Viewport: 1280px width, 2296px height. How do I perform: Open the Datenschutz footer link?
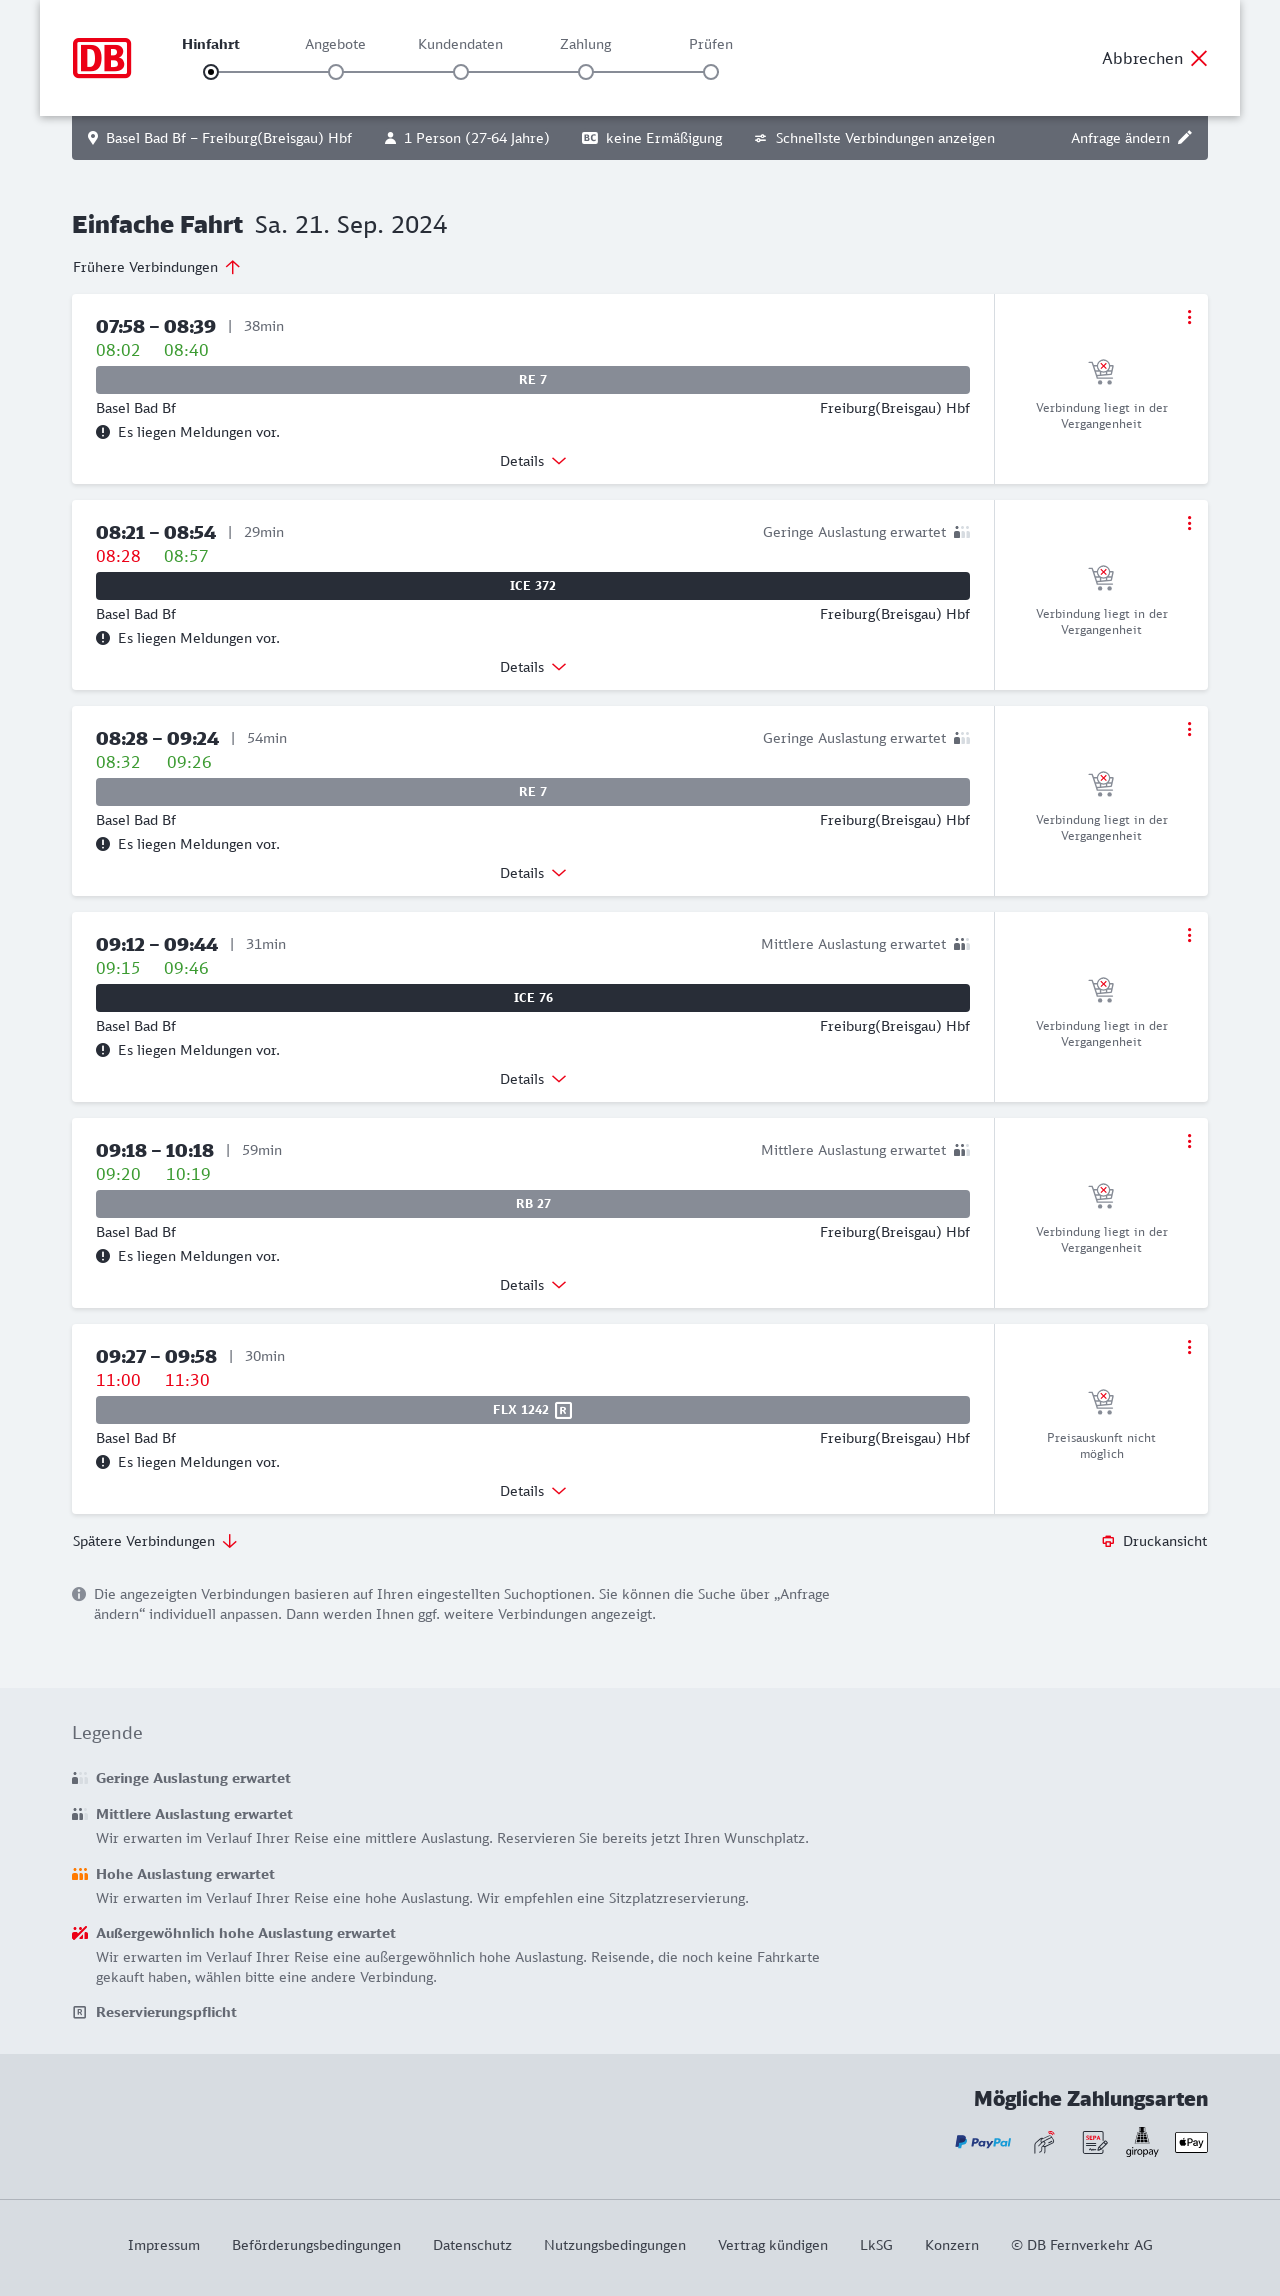472,2245
